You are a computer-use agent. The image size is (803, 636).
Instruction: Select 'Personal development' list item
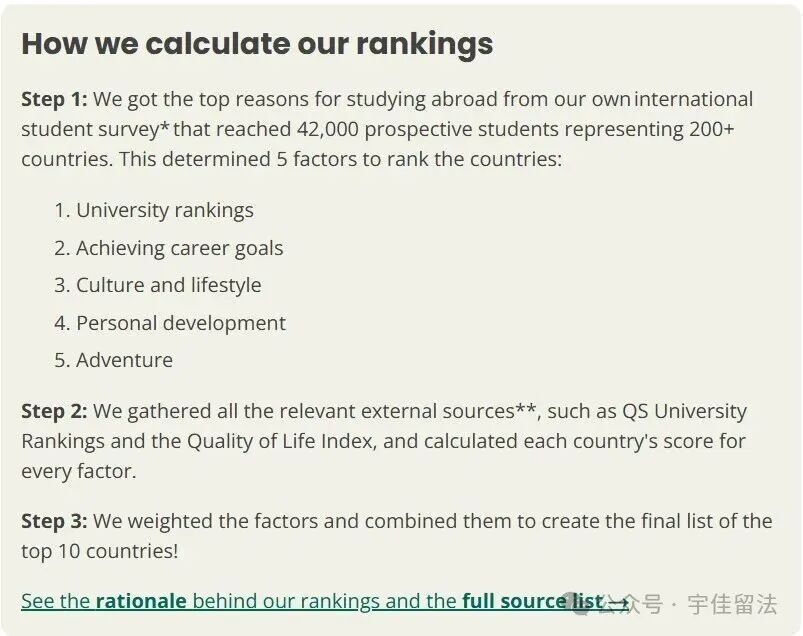point(180,323)
